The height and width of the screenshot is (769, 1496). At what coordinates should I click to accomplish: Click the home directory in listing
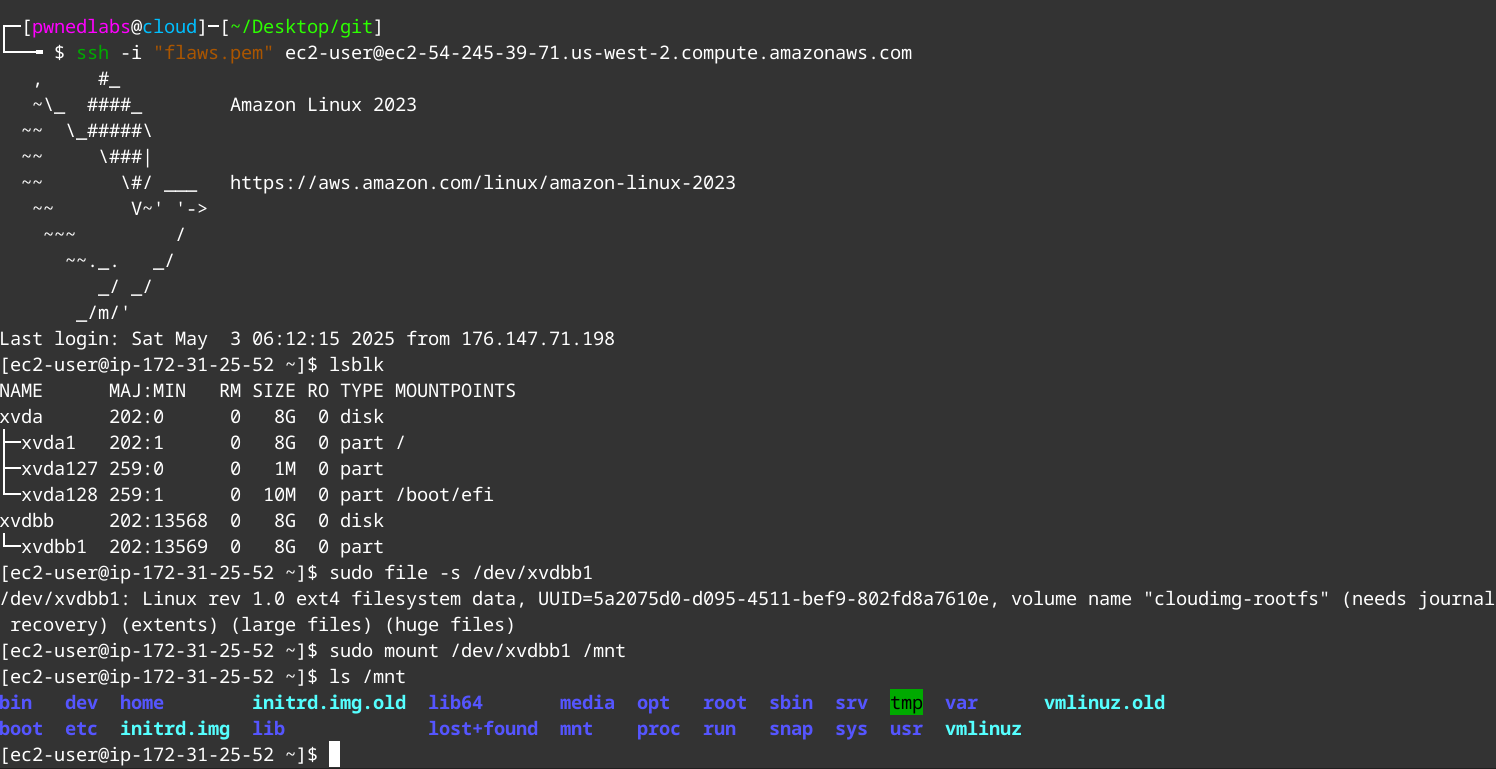[x=141, y=703]
